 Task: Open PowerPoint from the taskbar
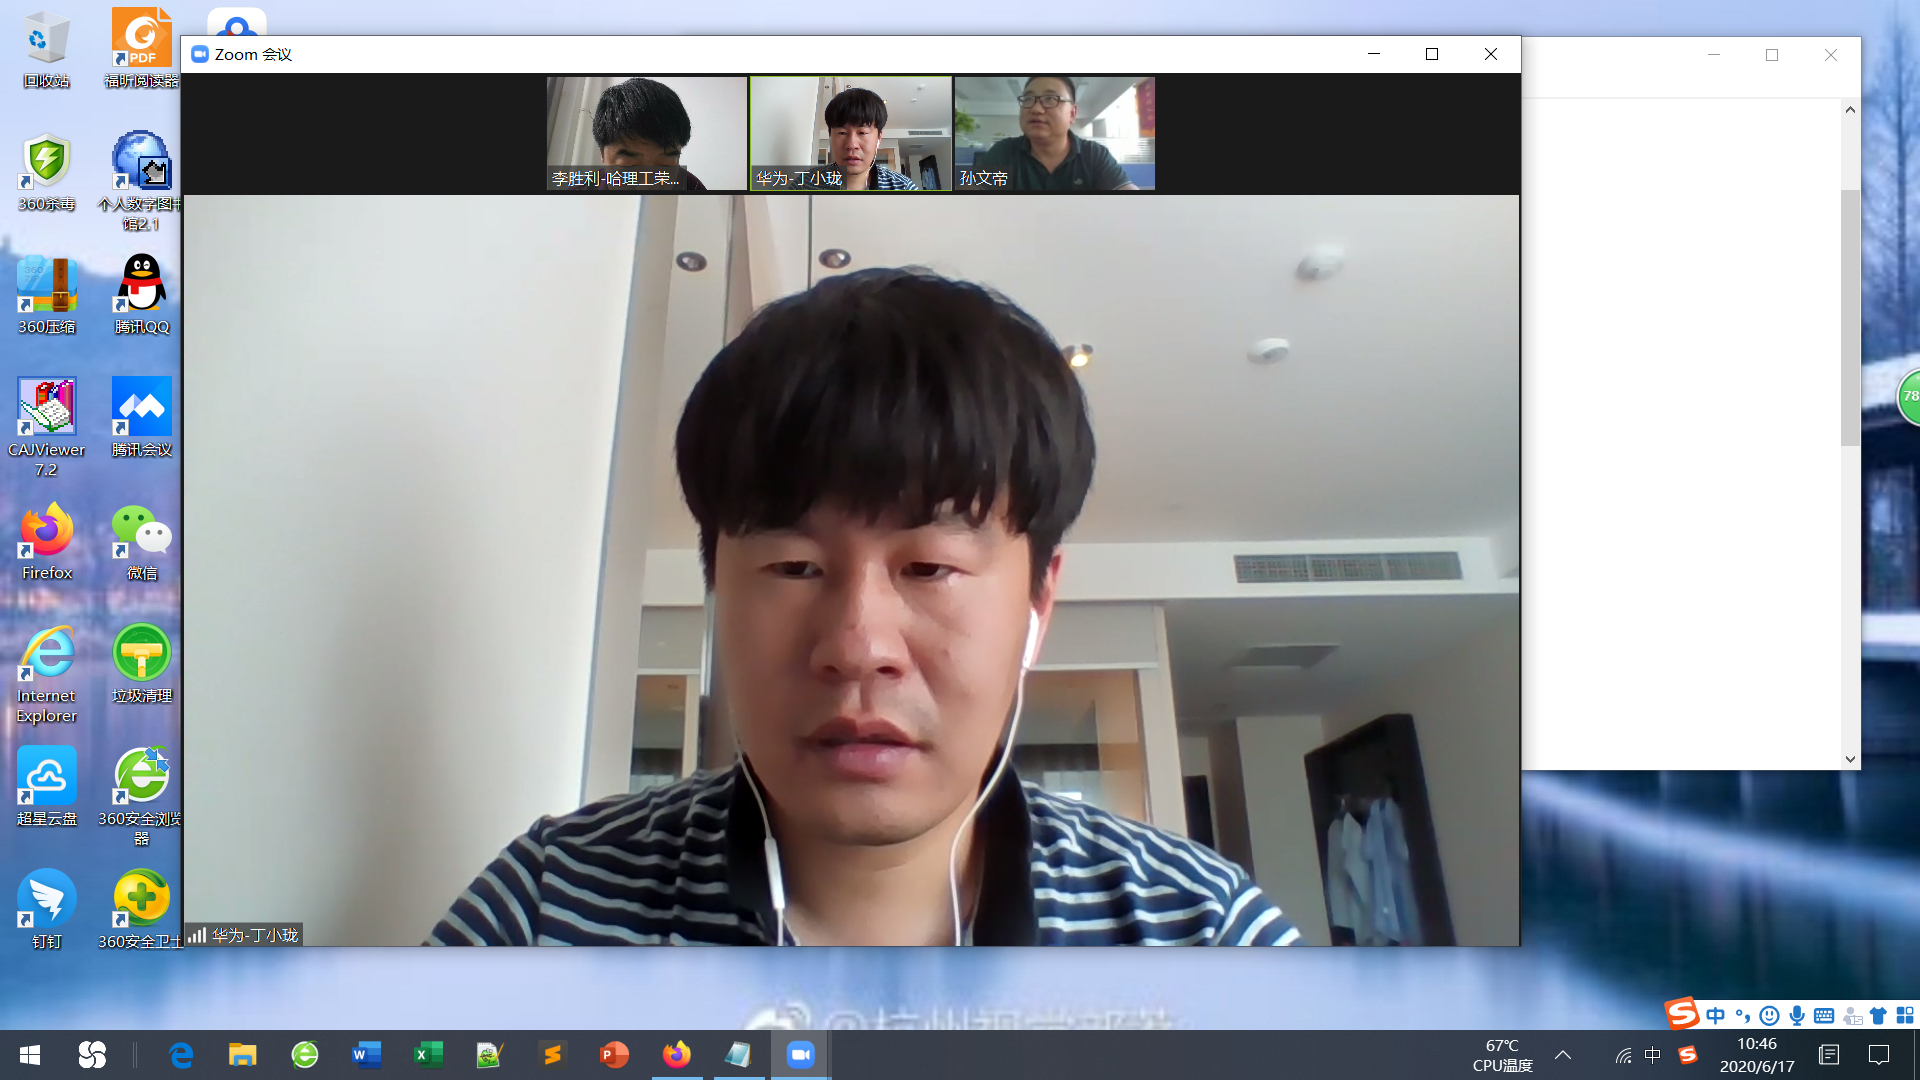tap(614, 1055)
